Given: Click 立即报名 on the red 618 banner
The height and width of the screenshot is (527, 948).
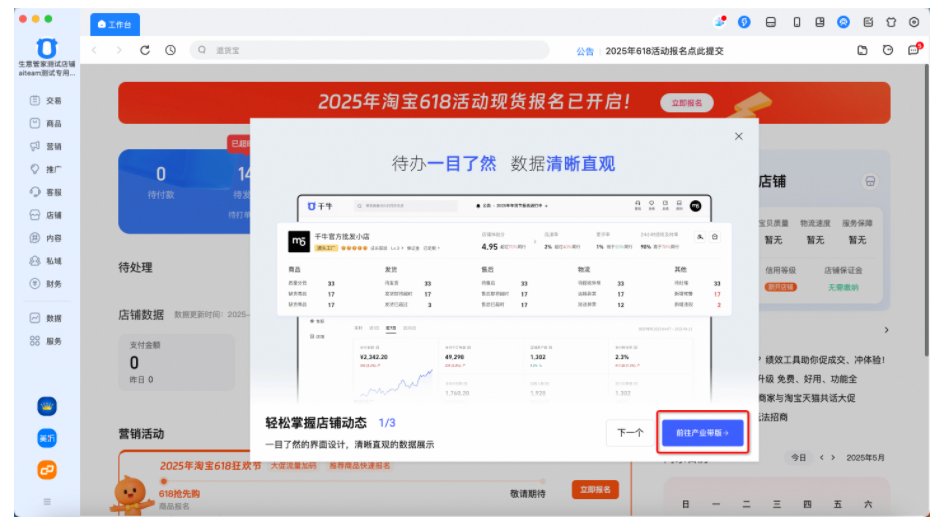Looking at the screenshot, I should tap(687, 103).
